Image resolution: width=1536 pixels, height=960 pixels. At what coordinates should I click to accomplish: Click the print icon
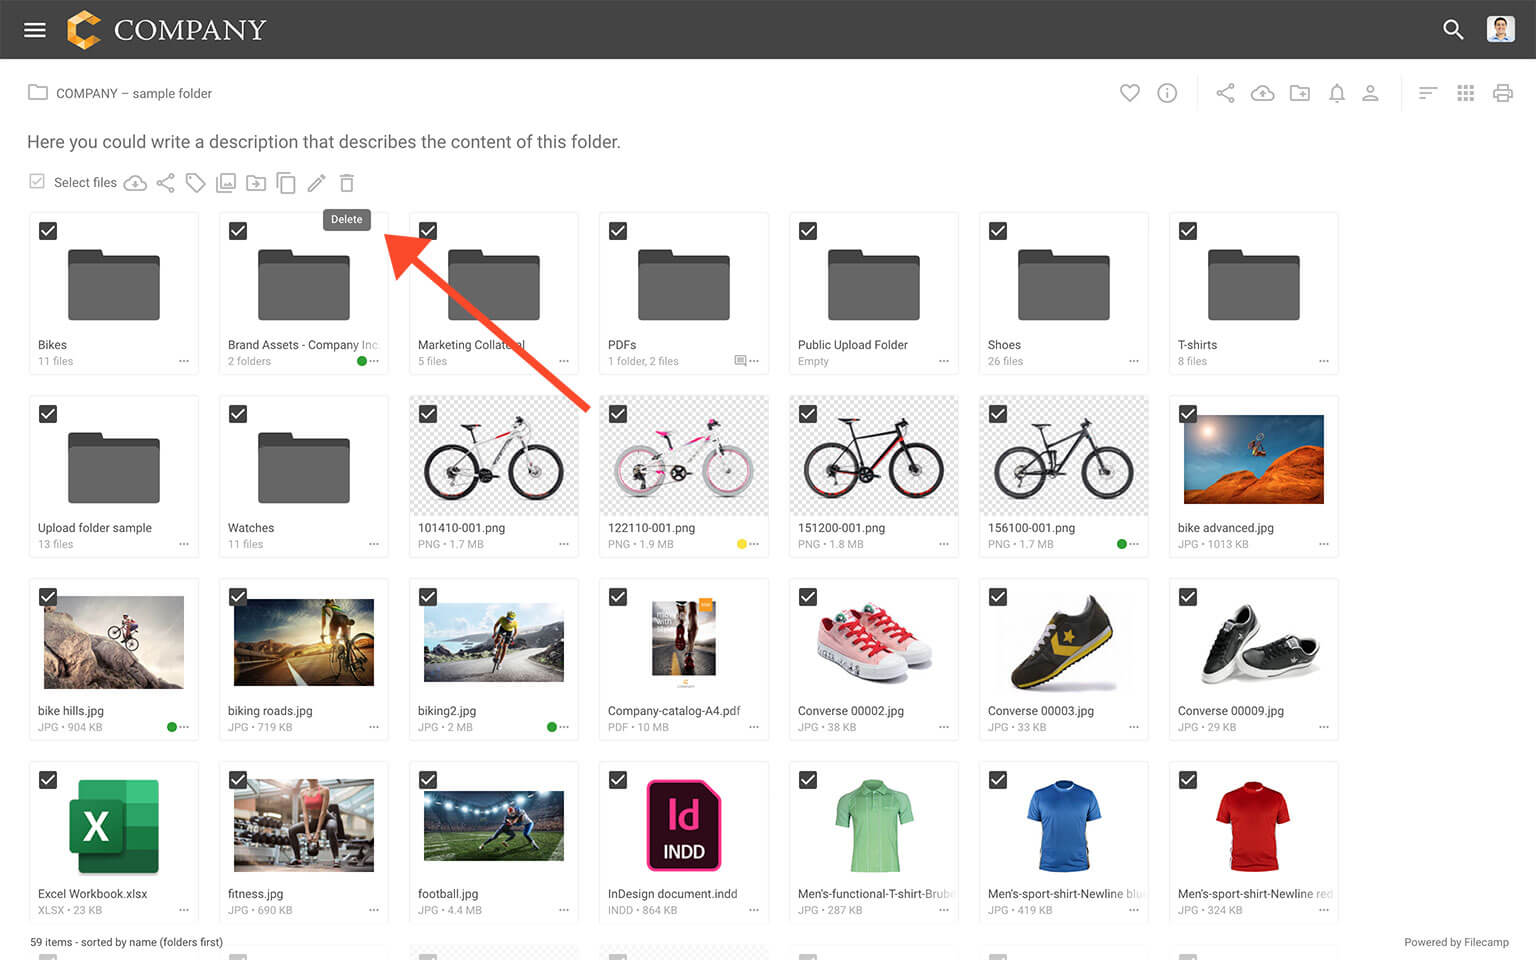pyautogui.click(x=1502, y=93)
